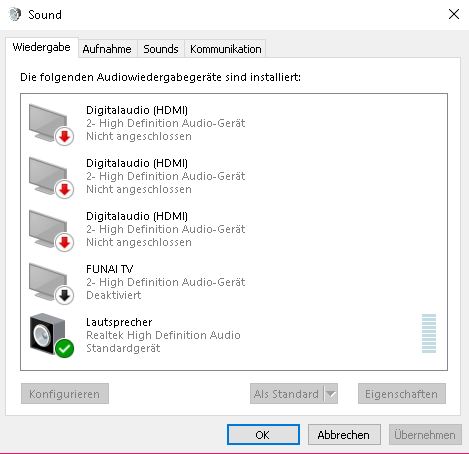Select the FUNAI TV monitor icon
The width and height of the screenshot is (469, 454).
(x=51, y=283)
